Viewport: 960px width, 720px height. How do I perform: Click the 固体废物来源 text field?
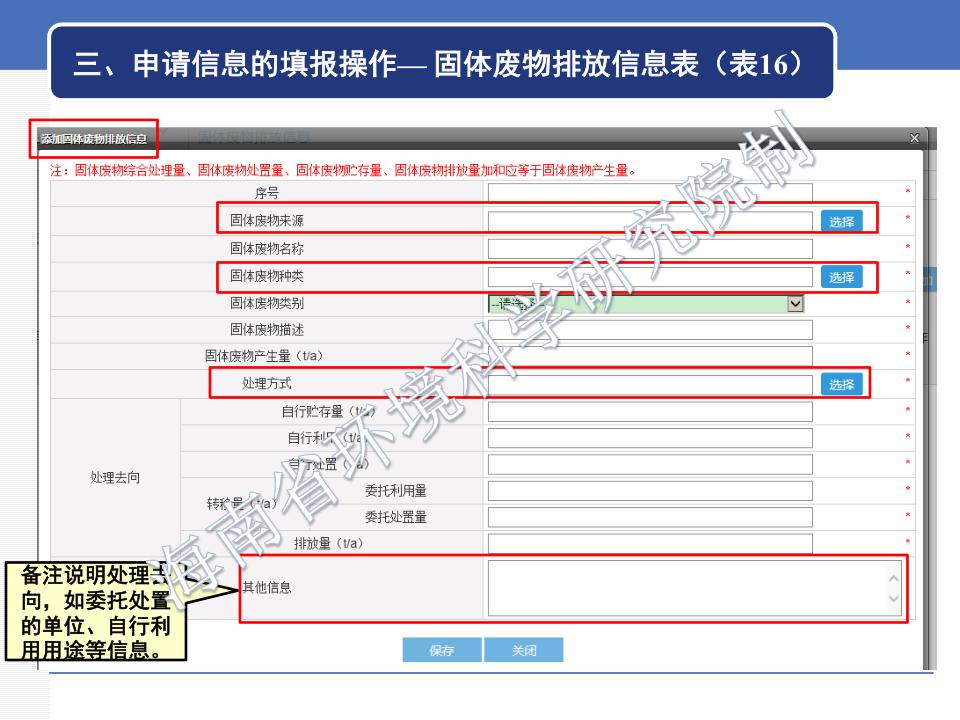tap(650, 221)
